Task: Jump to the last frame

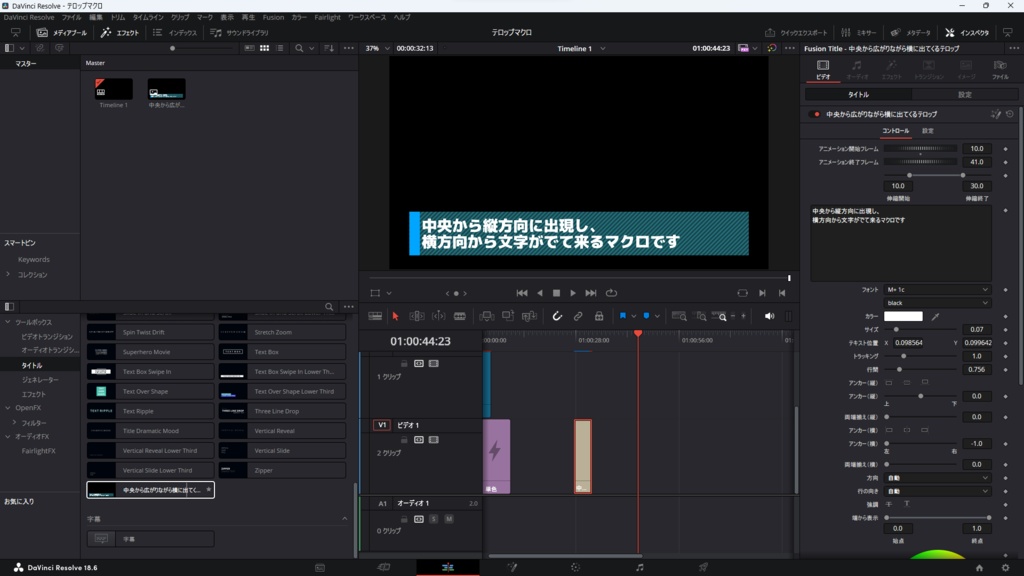Action: (x=590, y=293)
